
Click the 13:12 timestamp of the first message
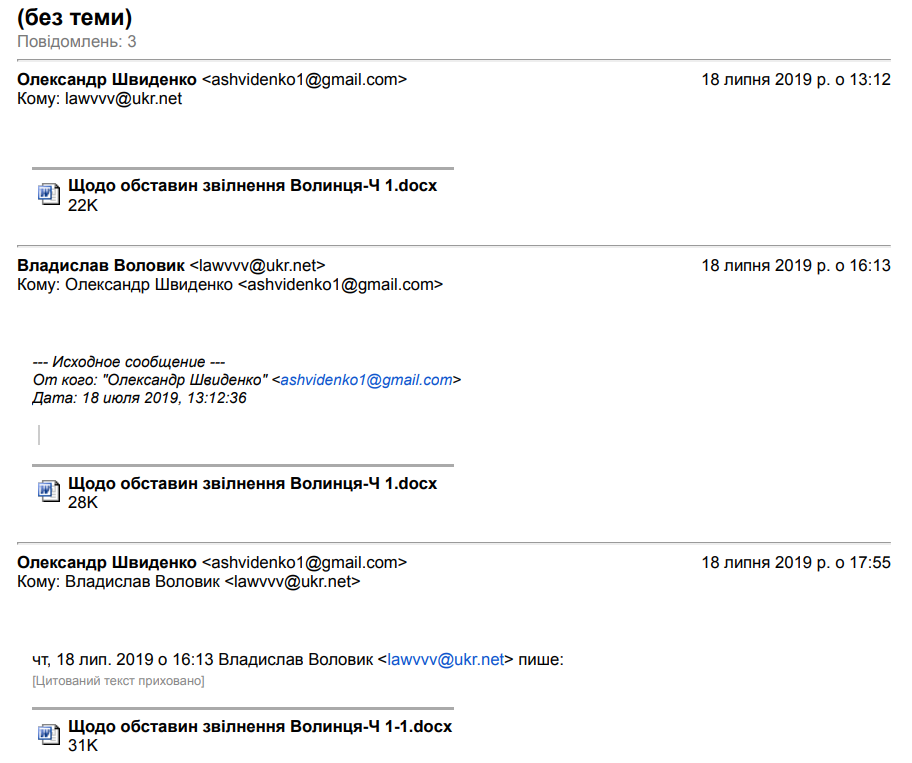796,80
